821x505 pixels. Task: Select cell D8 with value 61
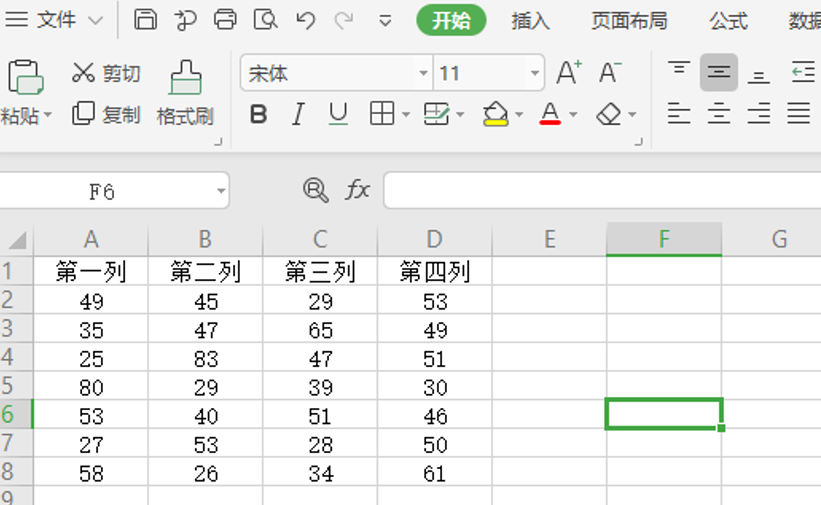(435, 473)
